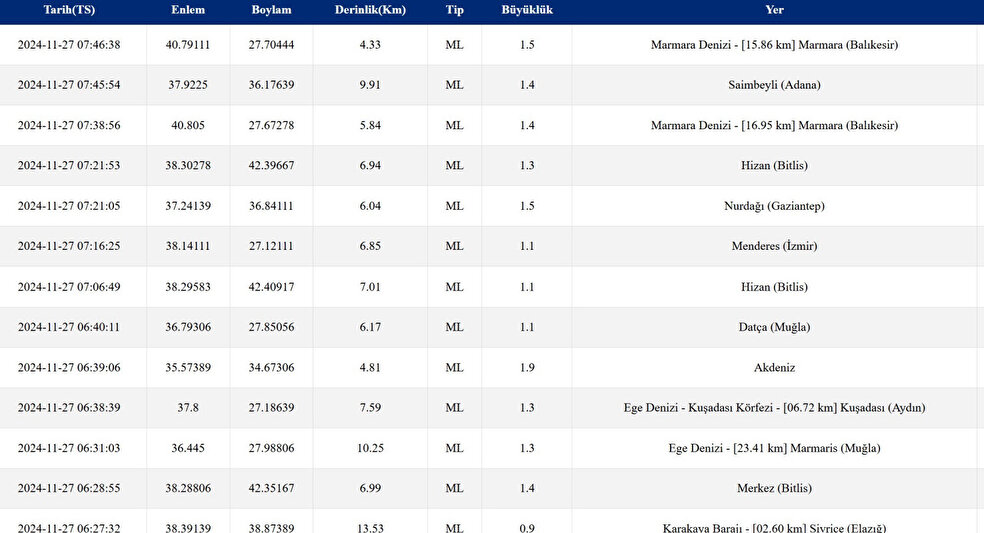The height and width of the screenshot is (533, 984).
Task: Click the magnitude 1.9 value
Action: (x=527, y=367)
